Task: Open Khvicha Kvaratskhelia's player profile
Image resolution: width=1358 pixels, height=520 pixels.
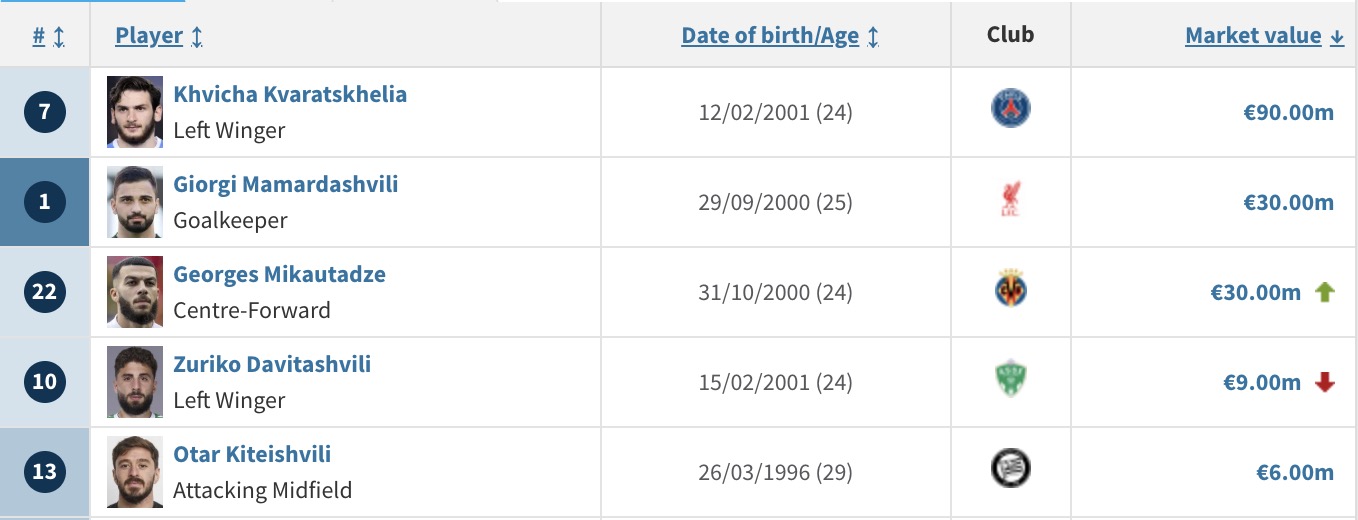Action: point(290,95)
